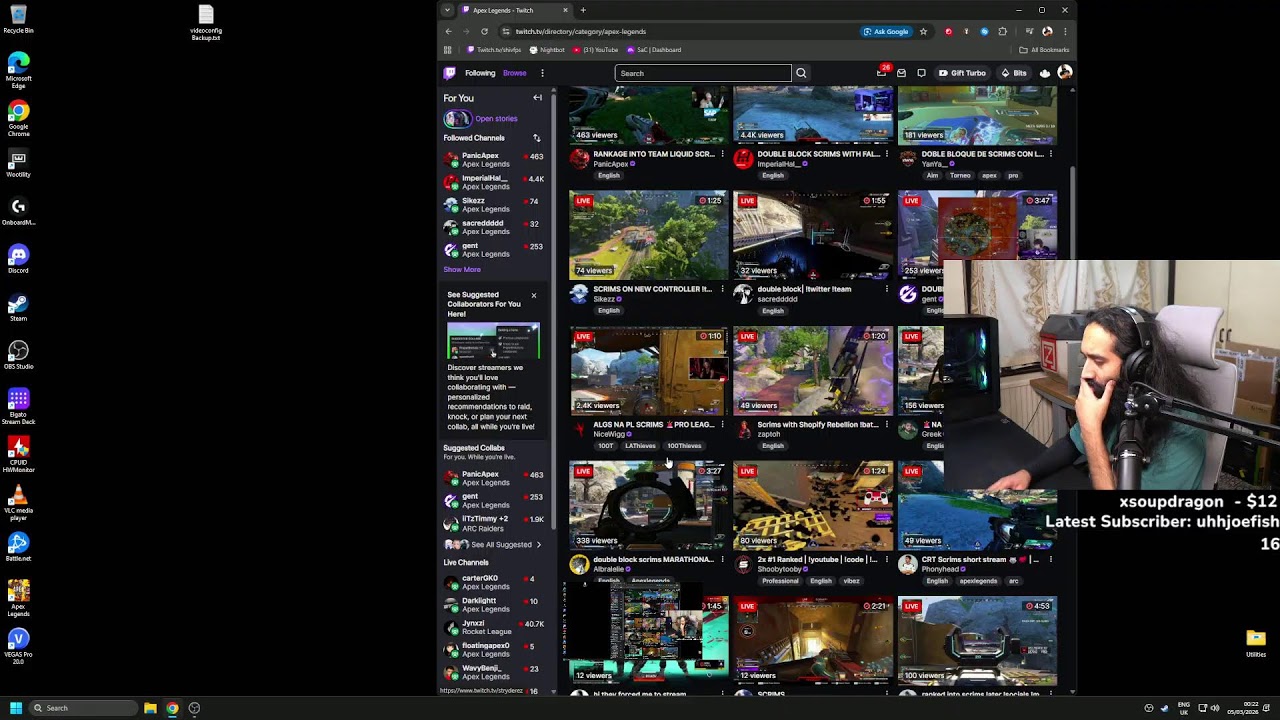
Task: Open stream options for RANKAGE INTO TEAM LIQUID
Action: point(722,154)
